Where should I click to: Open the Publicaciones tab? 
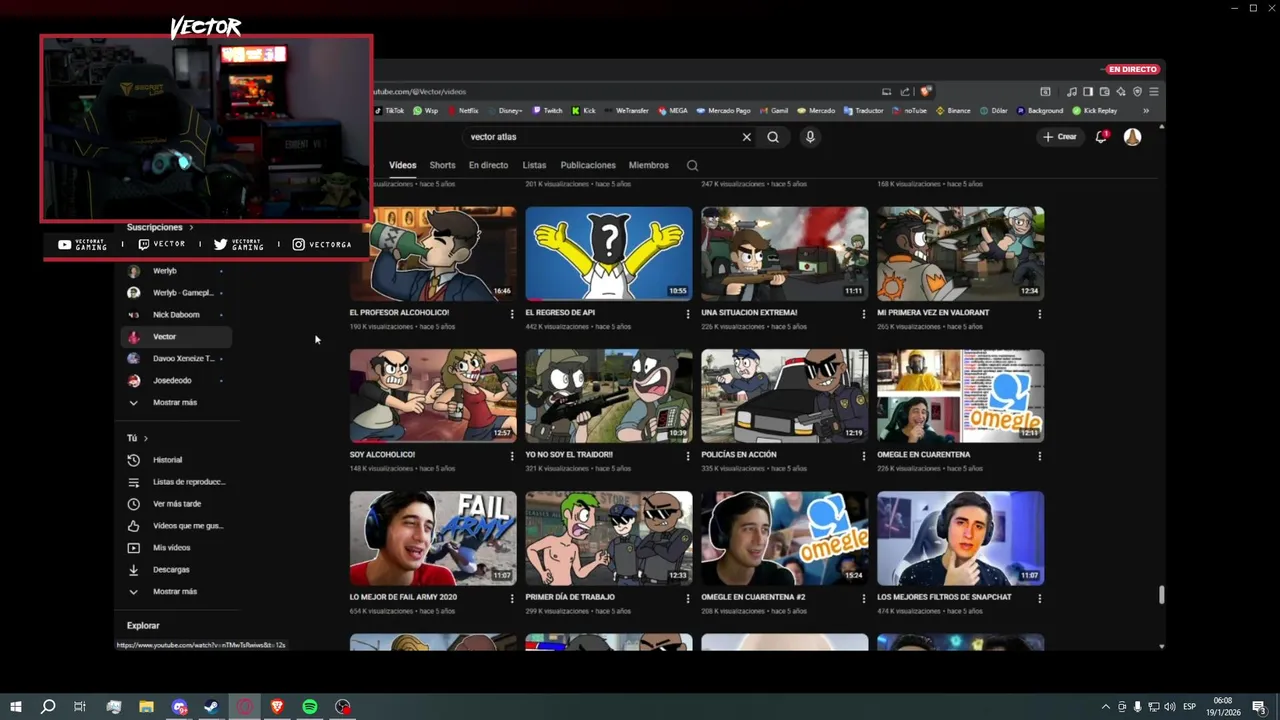588,165
